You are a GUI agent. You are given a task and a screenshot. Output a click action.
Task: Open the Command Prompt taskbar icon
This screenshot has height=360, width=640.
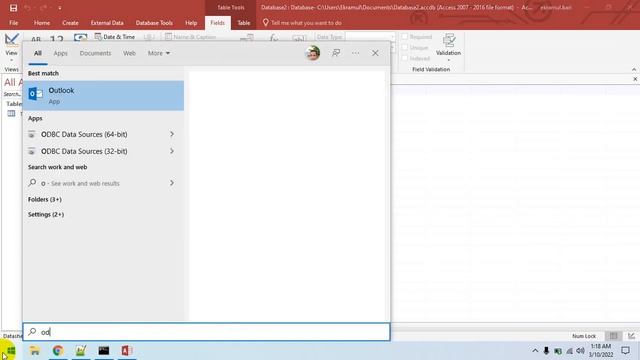pyautogui.click(x=104, y=351)
